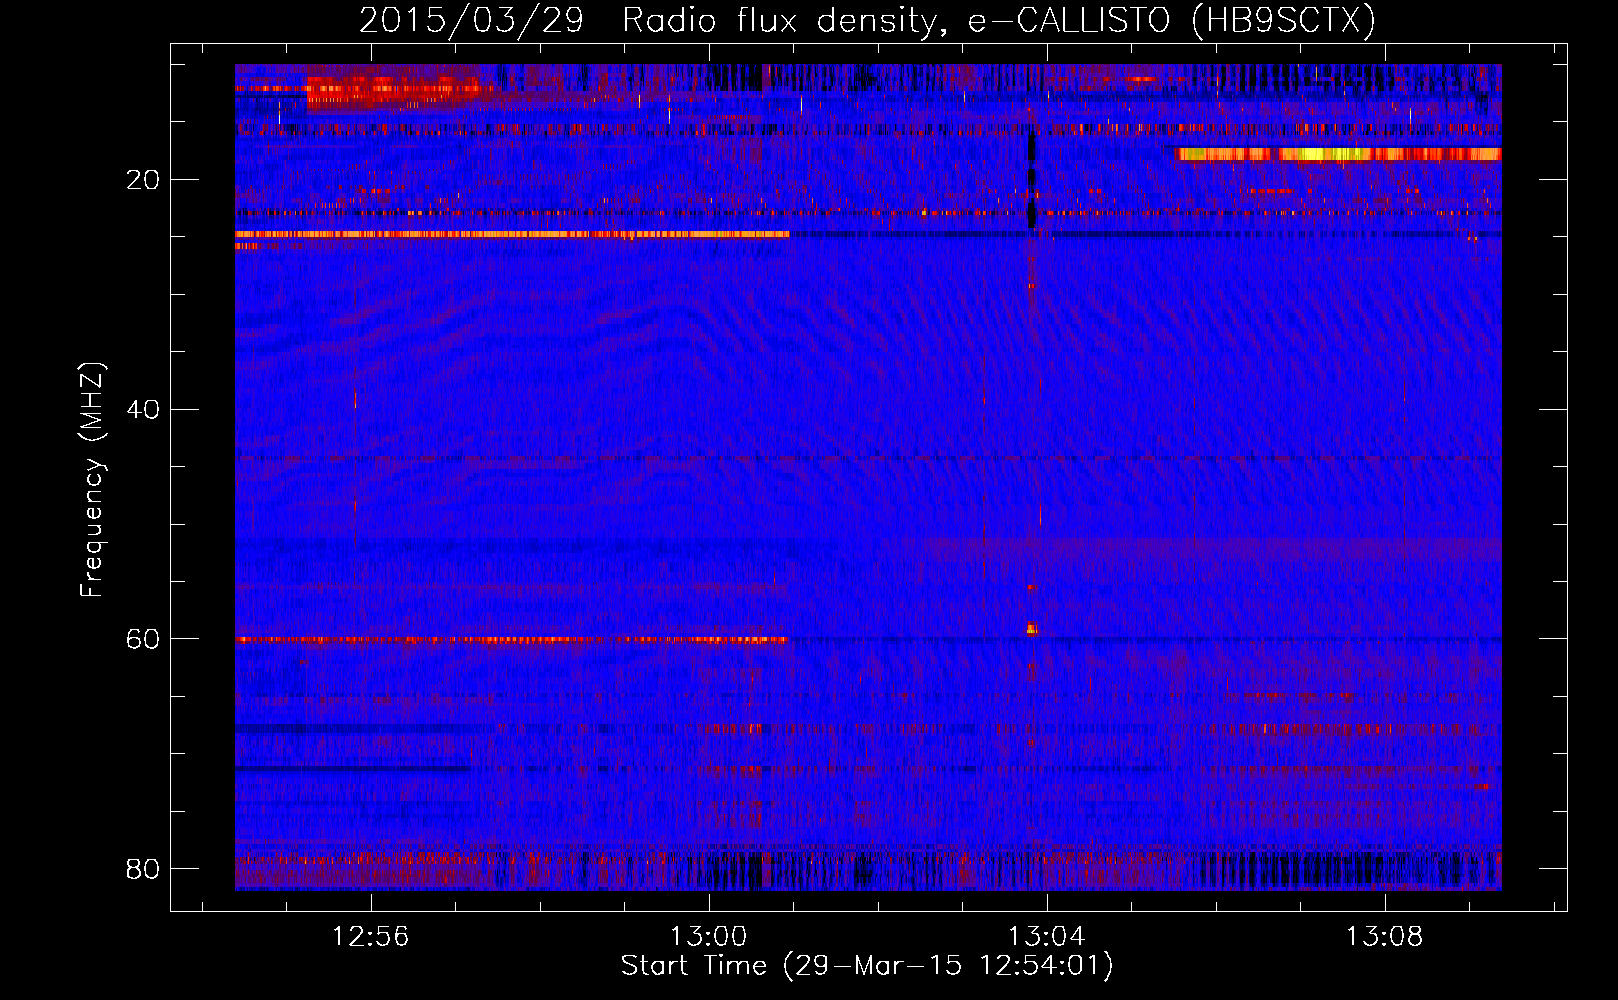Image resolution: width=1618 pixels, height=1000 pixels.
Task: Click the yellow burst spot near 13:04 at 59 MHz
Action: (1032, 629)
